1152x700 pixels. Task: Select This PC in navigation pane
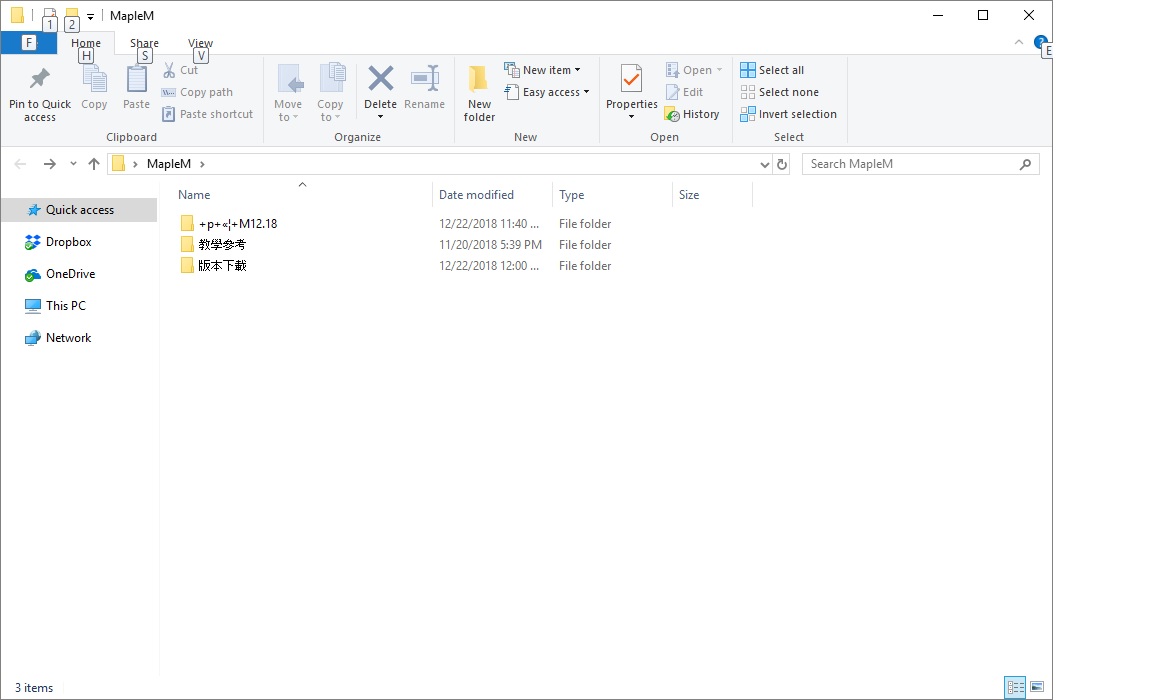[65, 306]
